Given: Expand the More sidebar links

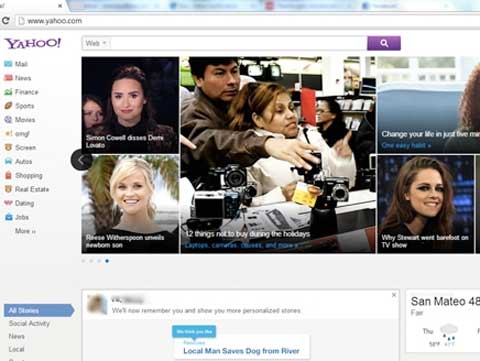Looking at the screenshot, I should (x=25, y=231).
